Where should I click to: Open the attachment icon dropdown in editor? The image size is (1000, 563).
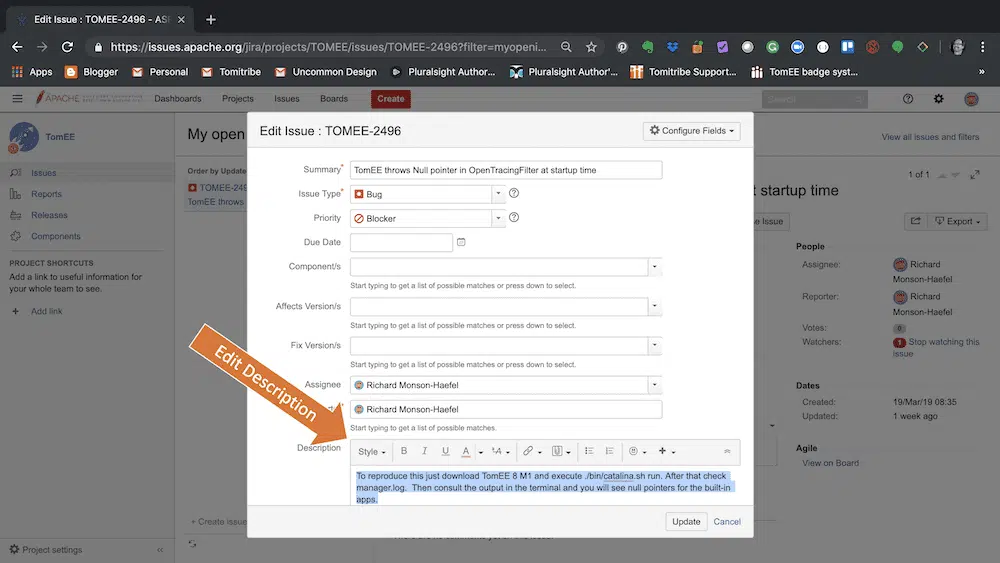(x=561, y=451)
